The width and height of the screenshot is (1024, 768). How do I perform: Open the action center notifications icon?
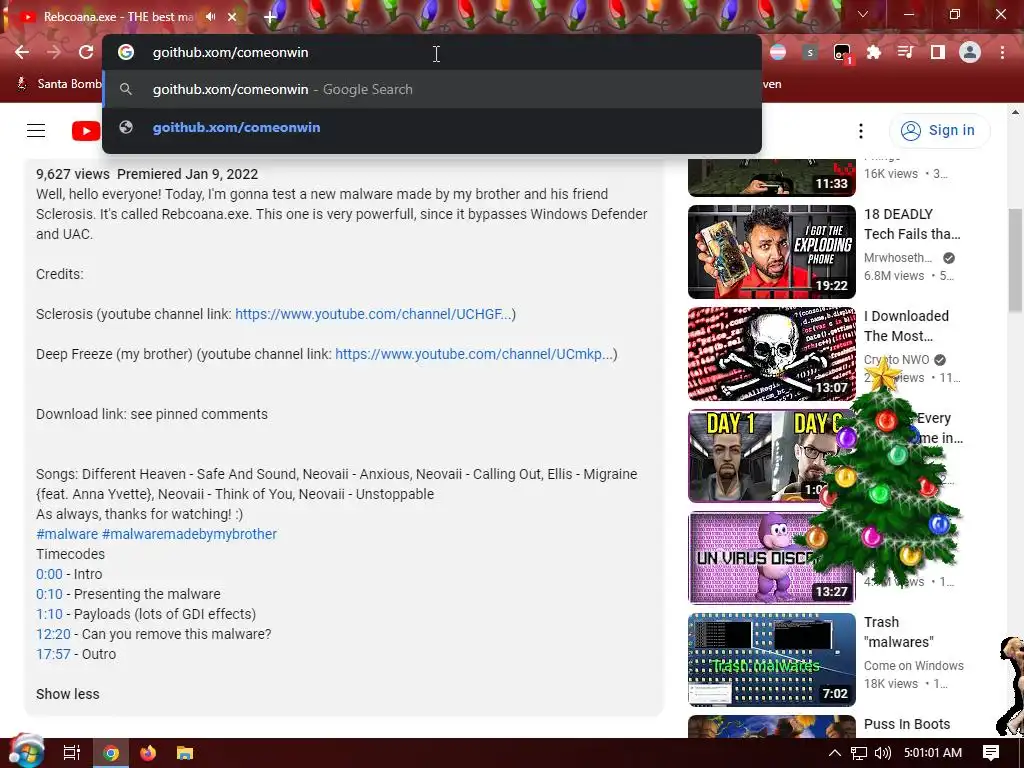pos(991,753)
